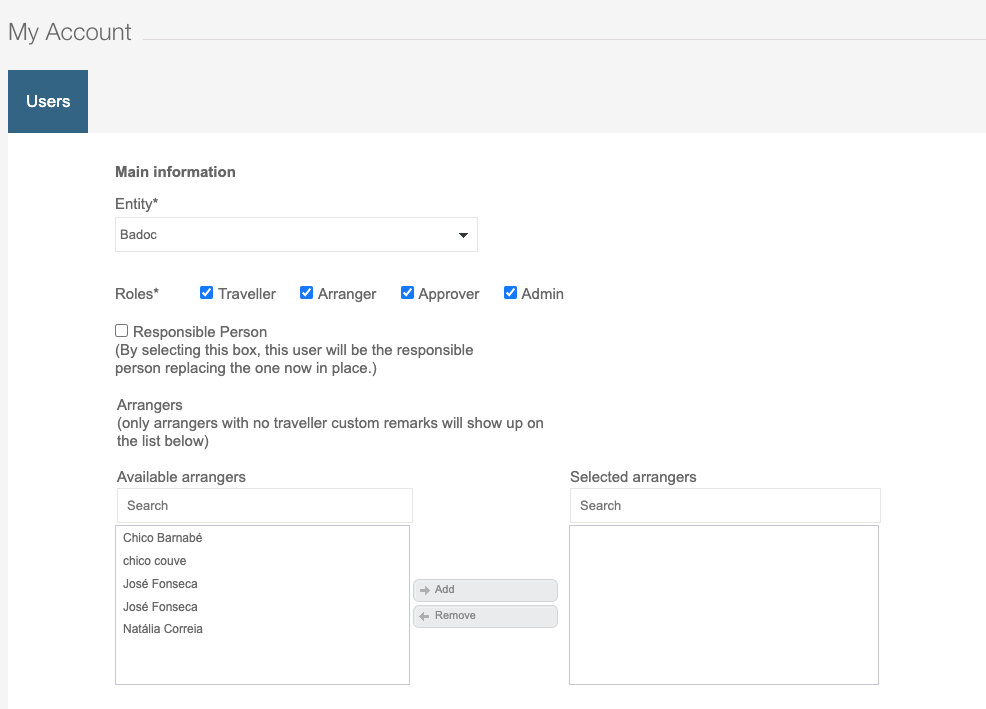The width and height of the screenshot is (986, 709).
Task: Click the Selected arrangers search field
Action: (x=724, y=505)
